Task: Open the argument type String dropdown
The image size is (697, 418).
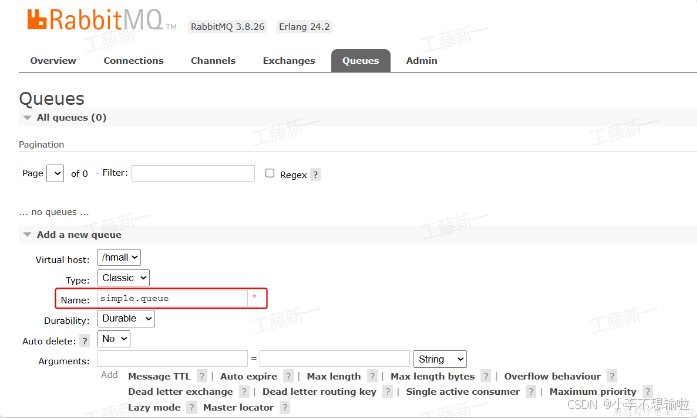Action: pyautogui.click(x=440, y=359)
